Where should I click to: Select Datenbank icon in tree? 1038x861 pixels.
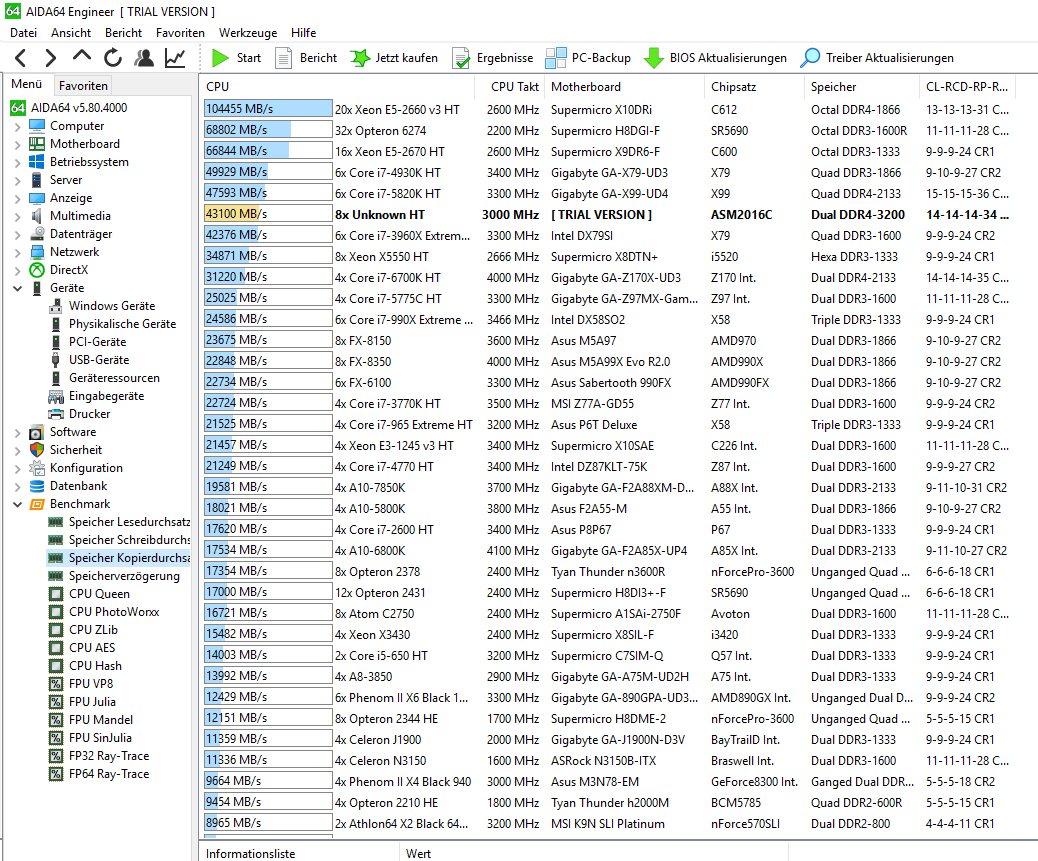pos(37,486)
